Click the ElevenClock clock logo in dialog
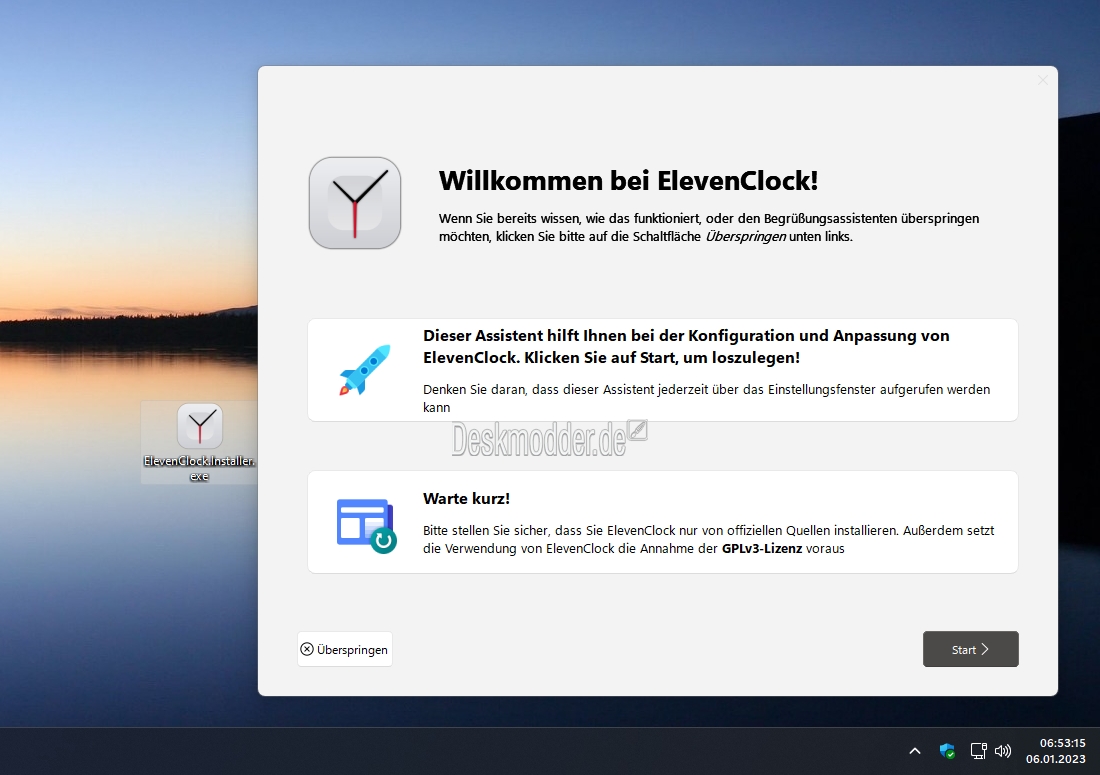1100x775 pixels. 355,203
